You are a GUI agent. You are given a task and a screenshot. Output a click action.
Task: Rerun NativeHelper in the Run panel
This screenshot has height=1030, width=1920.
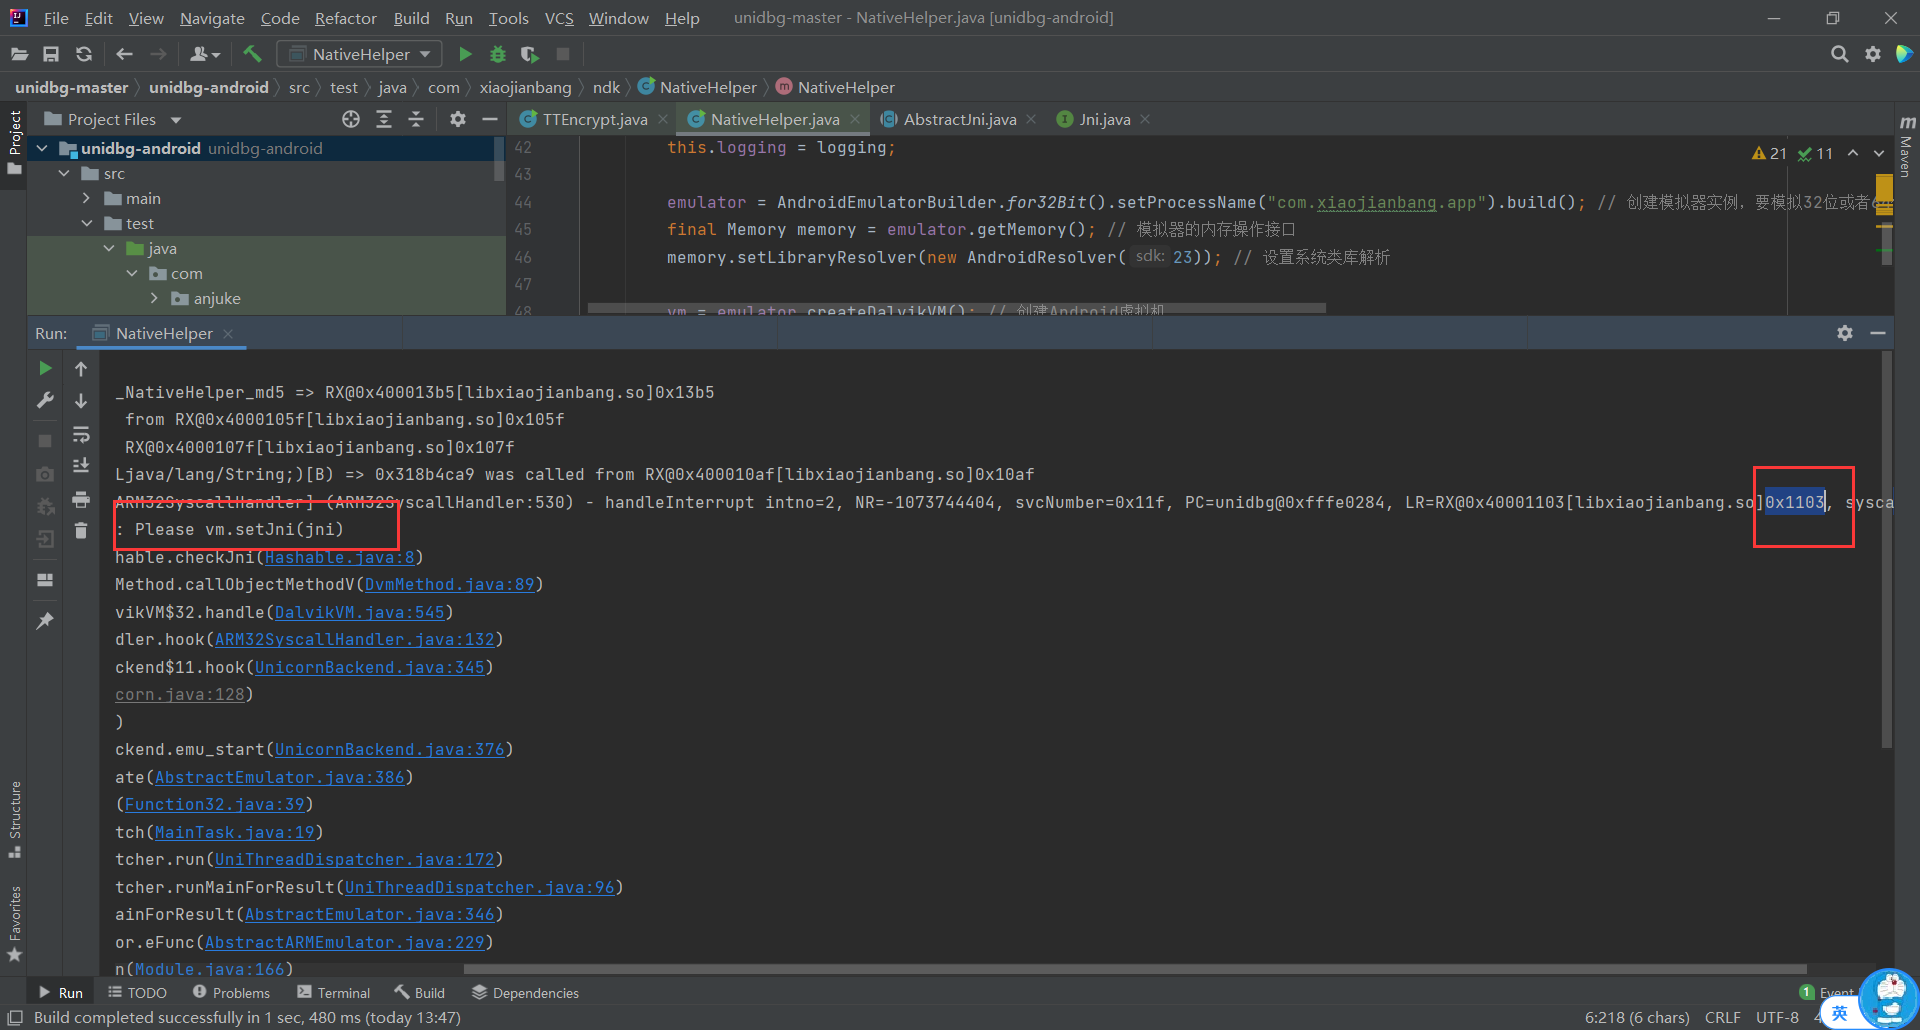tap(45, 369)
